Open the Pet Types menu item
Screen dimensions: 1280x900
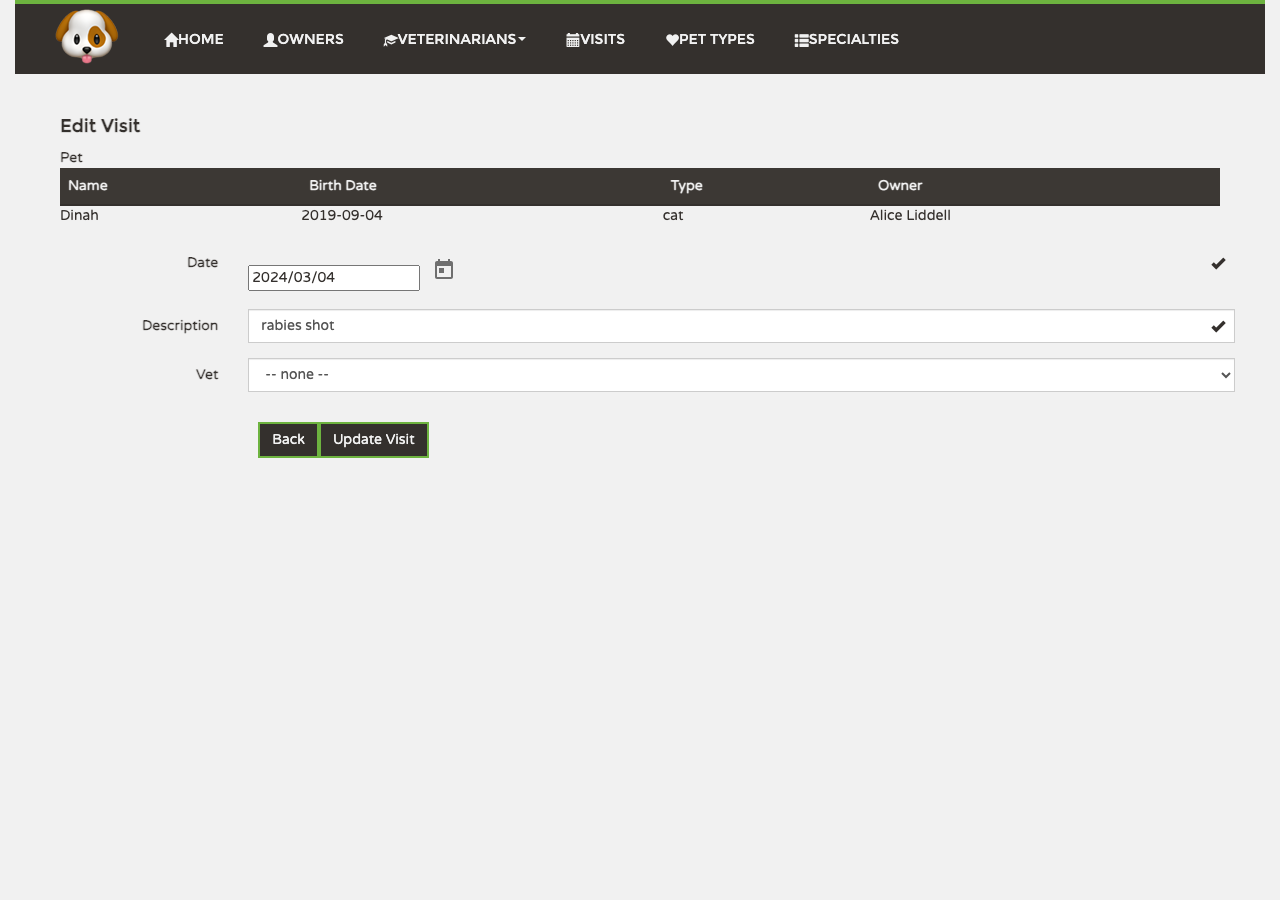[710, 39]
